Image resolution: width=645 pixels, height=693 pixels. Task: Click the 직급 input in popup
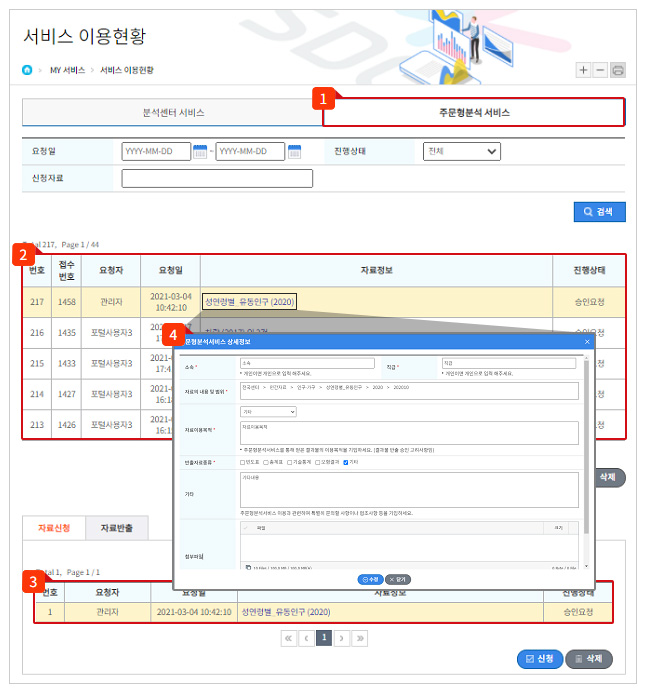click(509, 363)
